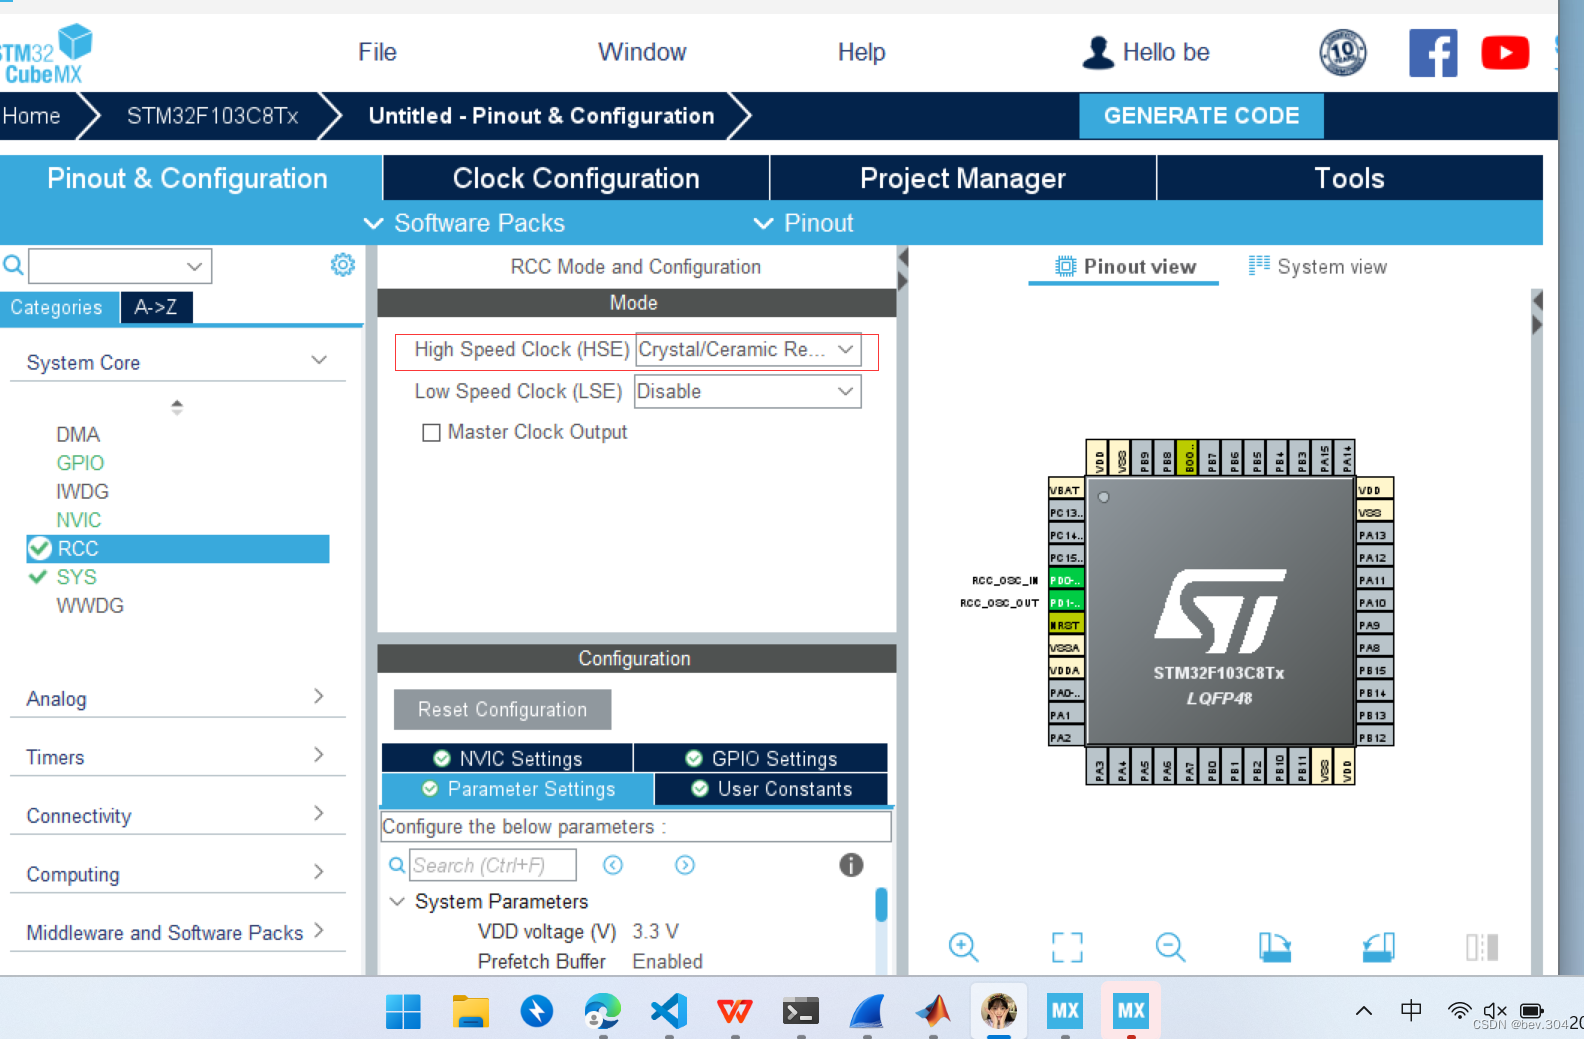Switch to the Clock Configuration tab

click(x=576, y=178)
